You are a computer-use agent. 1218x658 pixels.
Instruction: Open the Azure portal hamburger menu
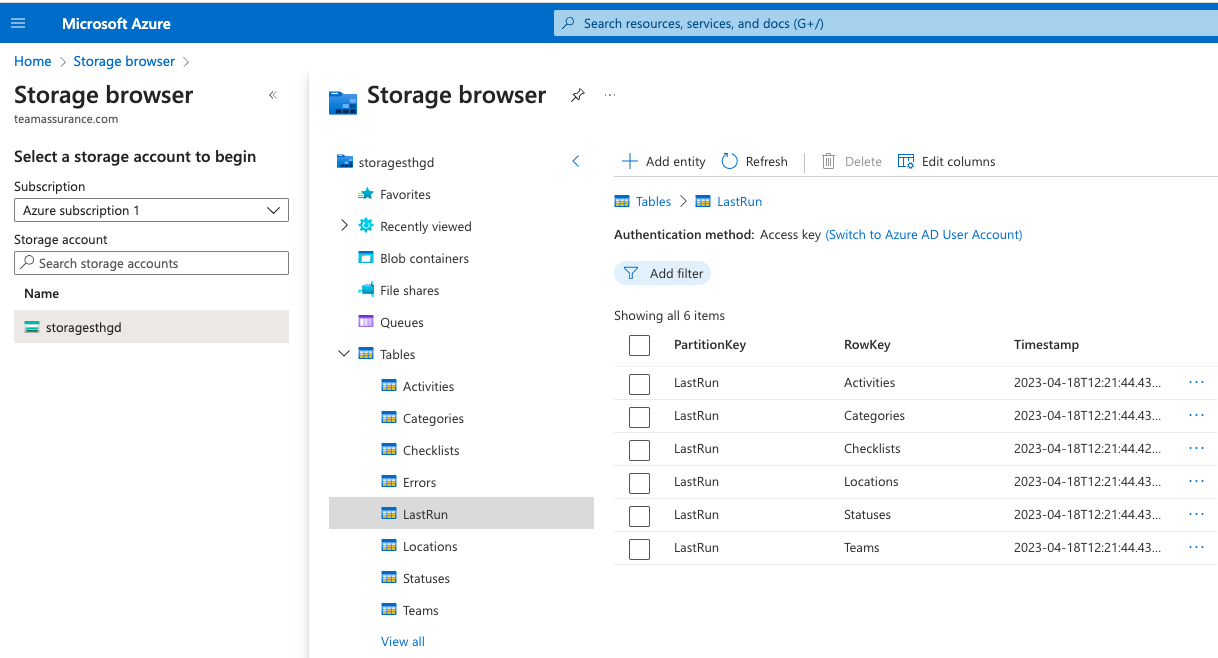click(18, 23)
